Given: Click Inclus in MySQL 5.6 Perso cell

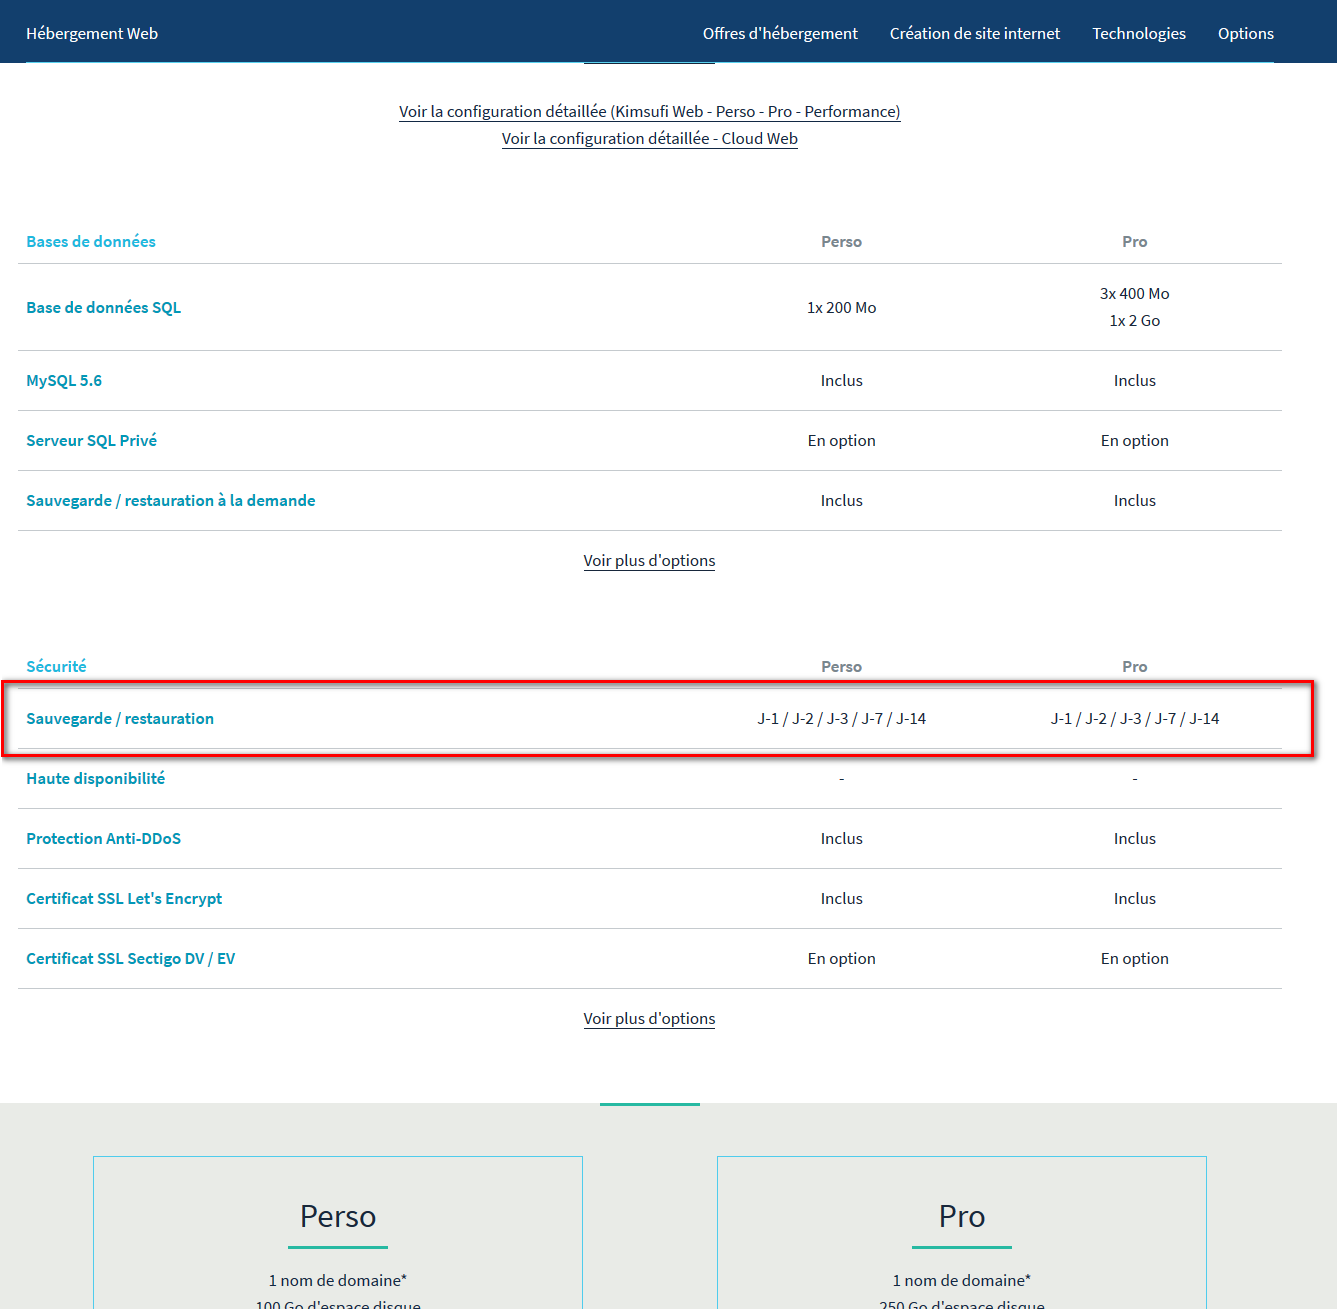Looking at the screenshot, I should click(842, 380).
